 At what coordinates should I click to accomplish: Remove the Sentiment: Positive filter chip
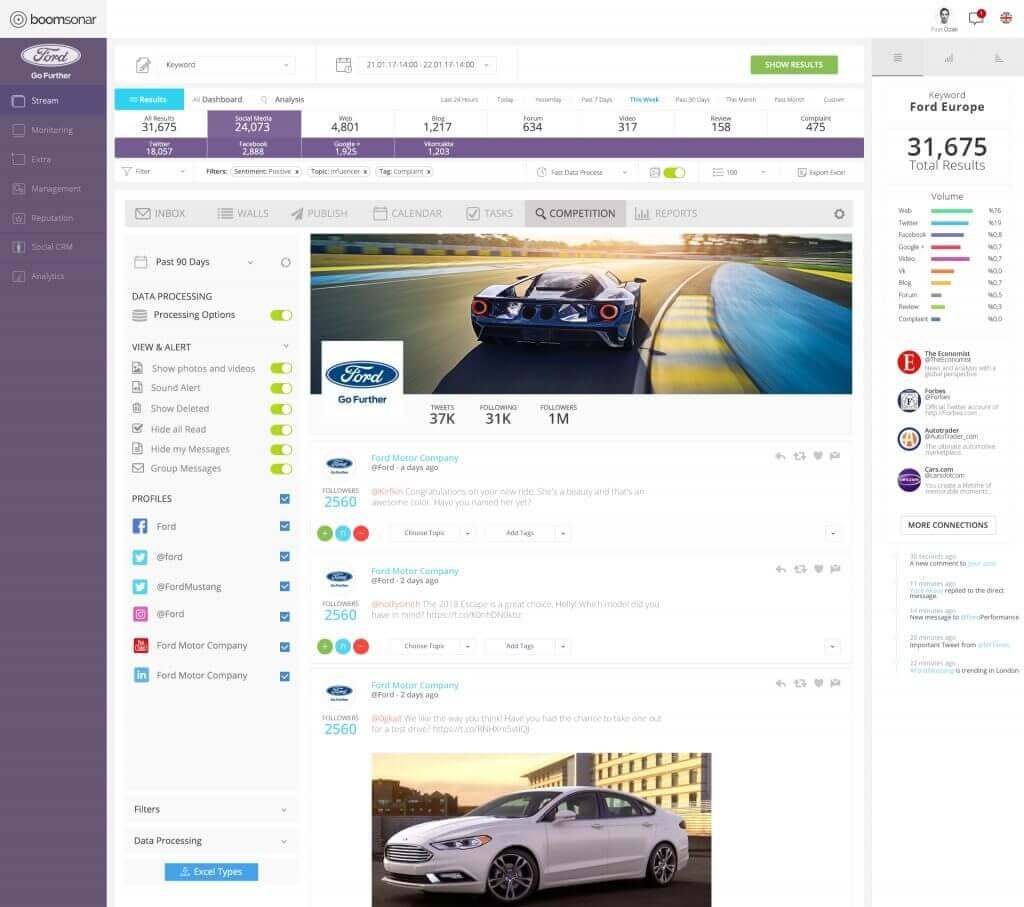296,172
